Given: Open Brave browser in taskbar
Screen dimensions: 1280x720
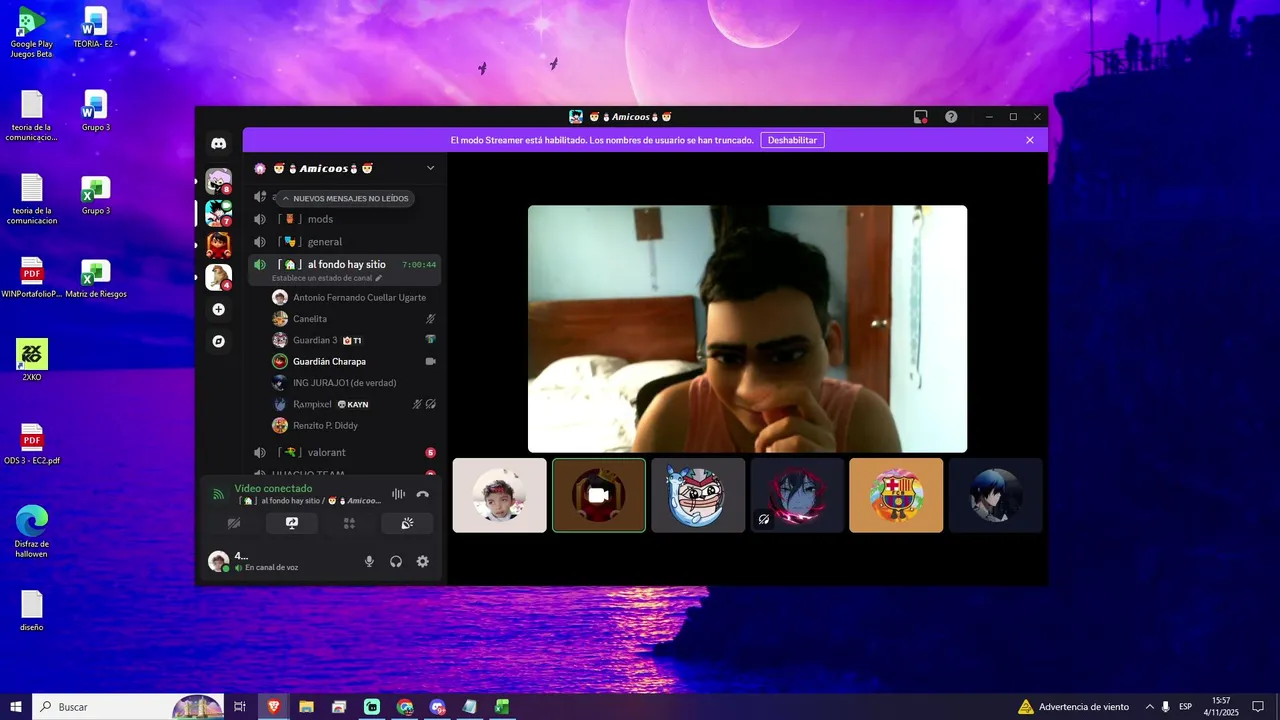Looking at the screenshot, I should 274,707.
